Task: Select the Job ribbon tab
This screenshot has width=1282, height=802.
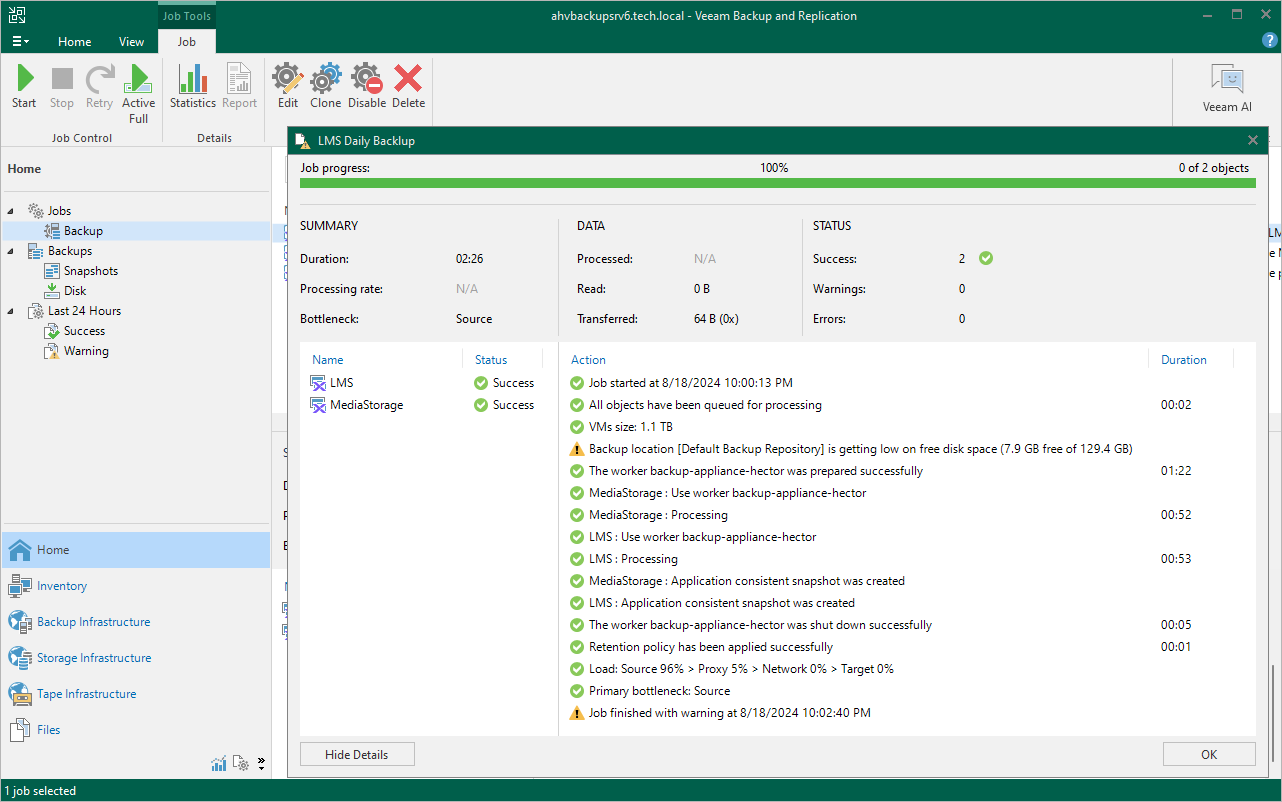Action: (x=186, y=42)
